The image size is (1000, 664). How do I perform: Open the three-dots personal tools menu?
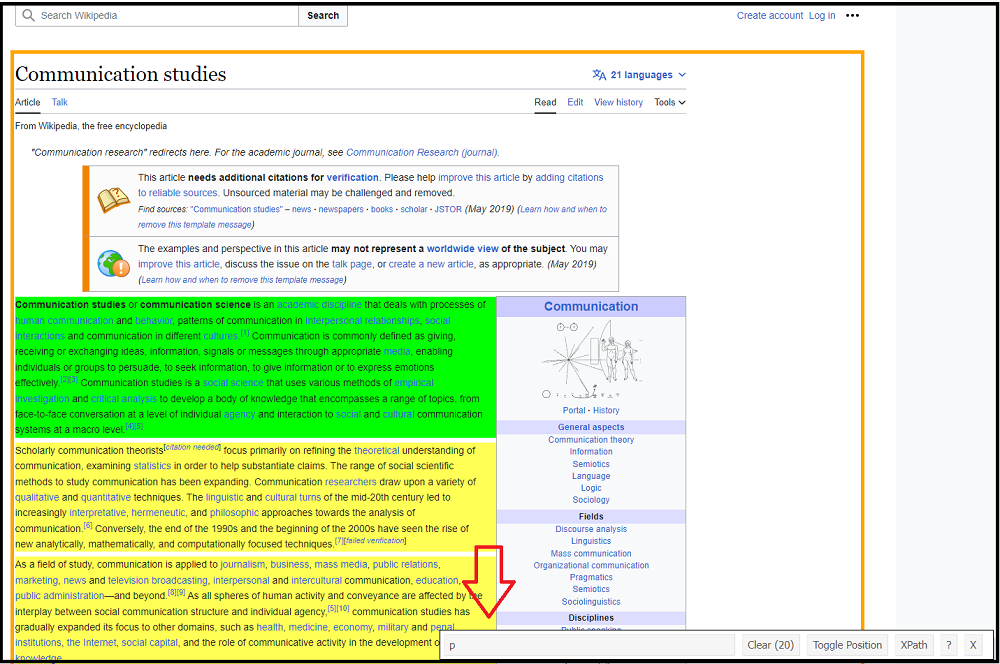point(852,16)
